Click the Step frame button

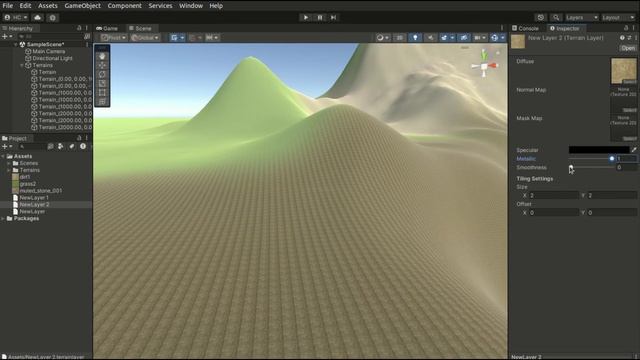tap(333, 18)
